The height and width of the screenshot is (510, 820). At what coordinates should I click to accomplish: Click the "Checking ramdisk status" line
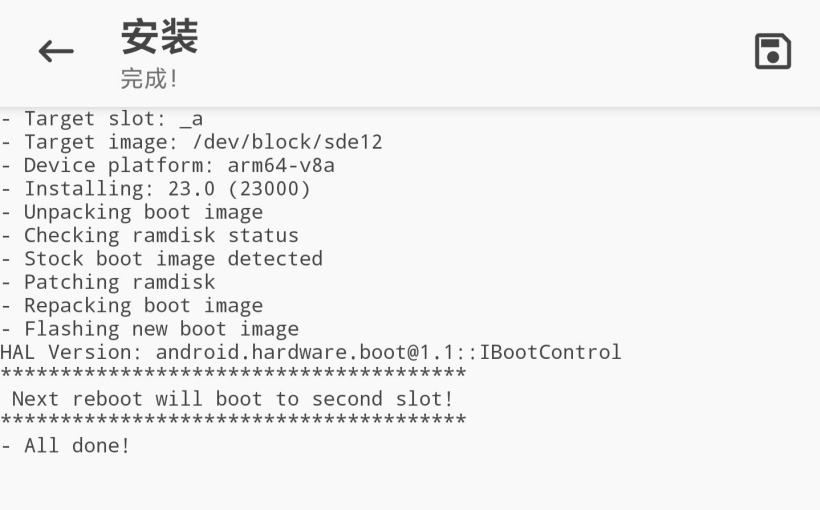click(149, 236)
